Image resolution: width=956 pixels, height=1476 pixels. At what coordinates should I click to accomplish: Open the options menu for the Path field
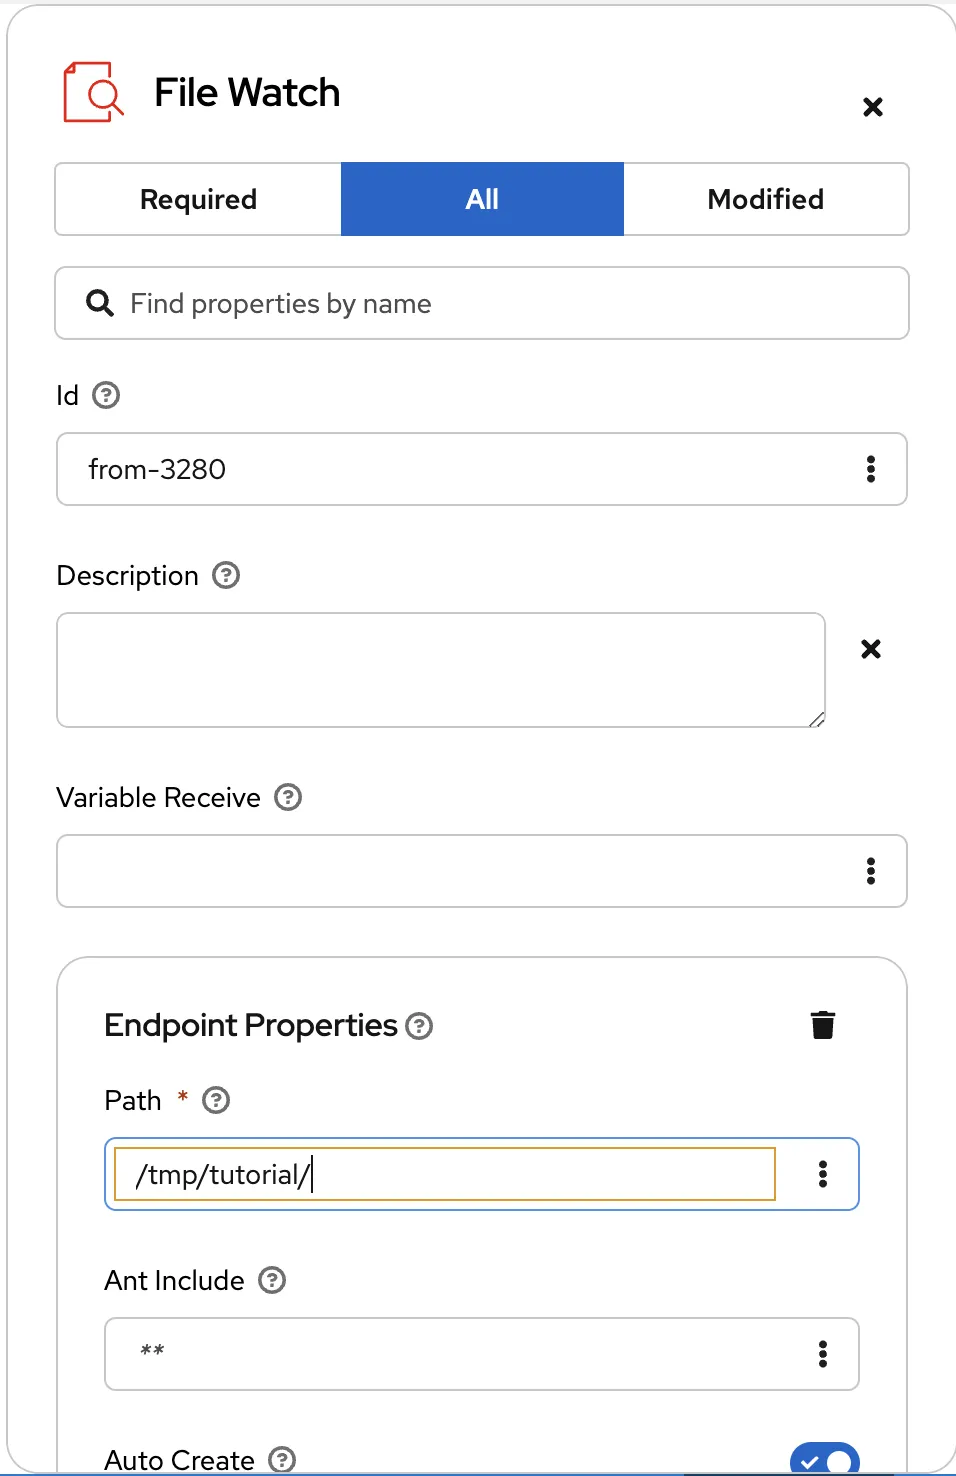click(x=823, y=1174)
